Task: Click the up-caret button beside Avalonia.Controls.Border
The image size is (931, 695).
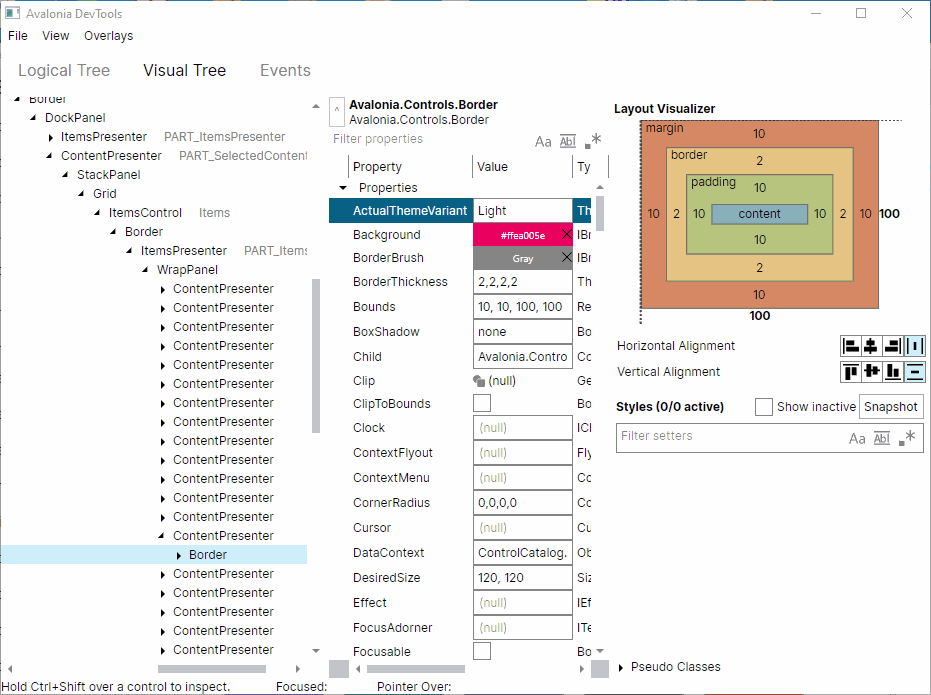Action: point(337,112)
